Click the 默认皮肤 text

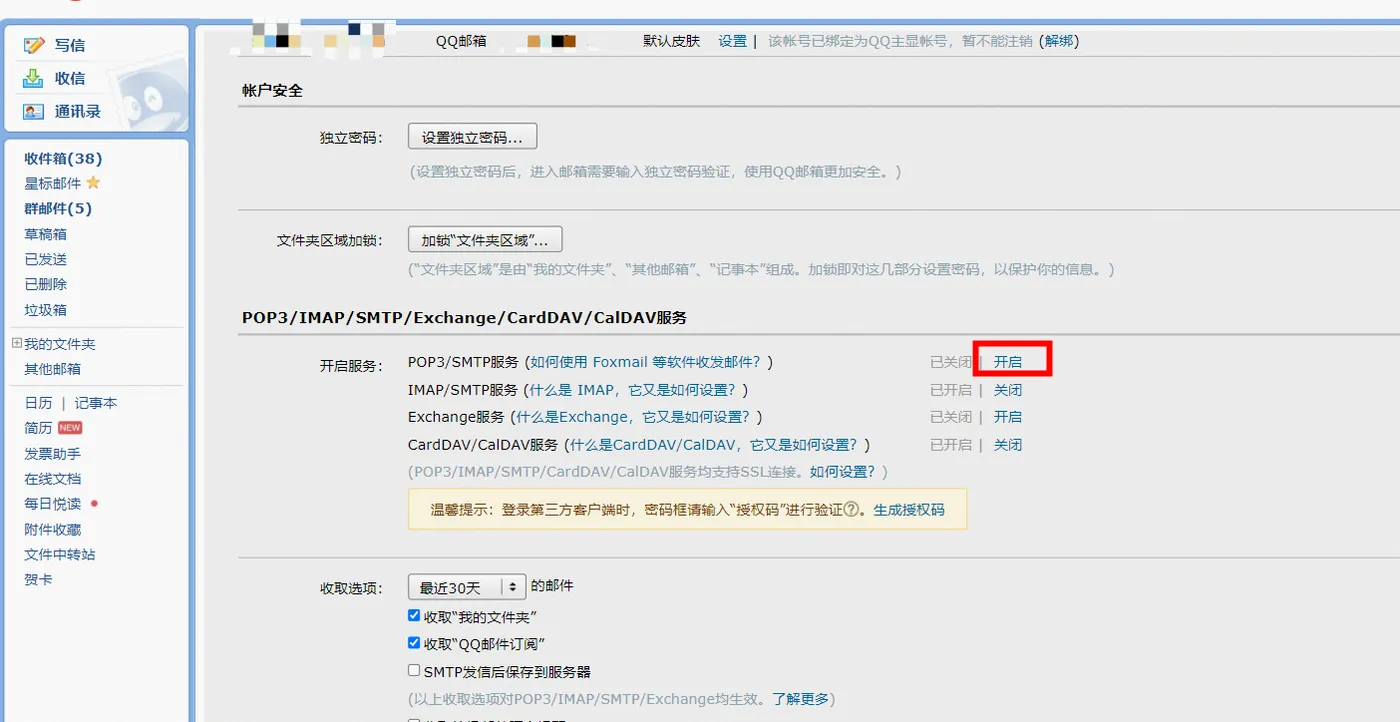click(671, 41)
